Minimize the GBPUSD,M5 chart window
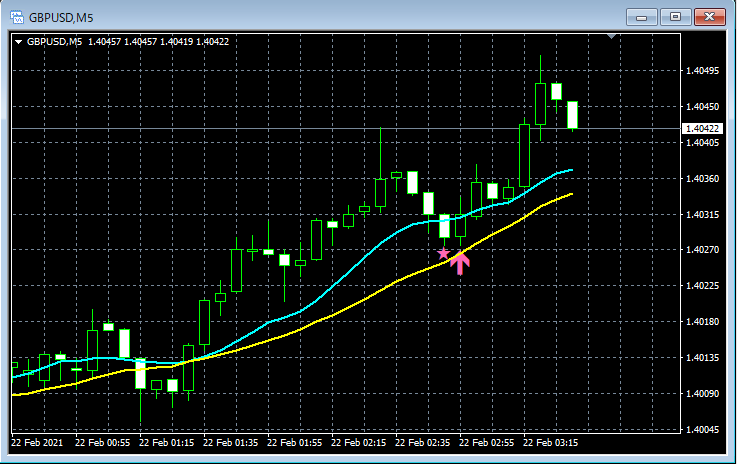 coord(642,17)
